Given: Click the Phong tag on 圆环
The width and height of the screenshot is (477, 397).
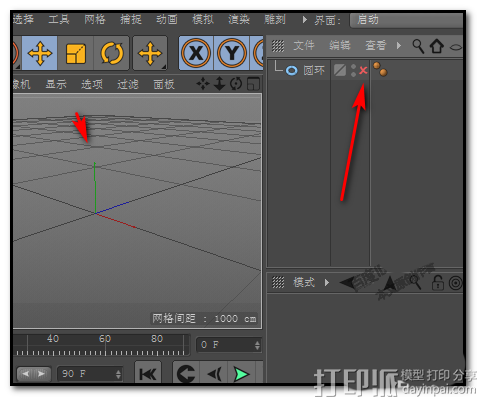Looking at the screenshot, I should (380, 69).
